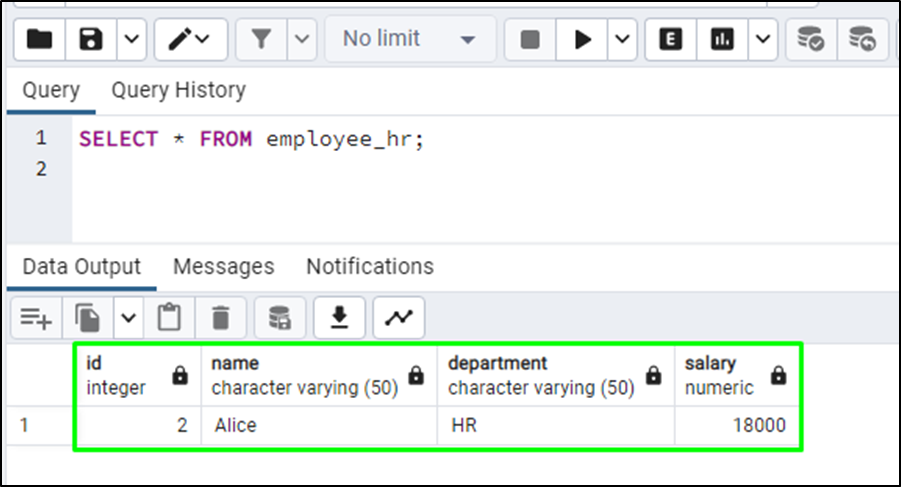Click the Copy icon in results toolbar
Viewport: 901px width, 487px height.
[87, 318]
